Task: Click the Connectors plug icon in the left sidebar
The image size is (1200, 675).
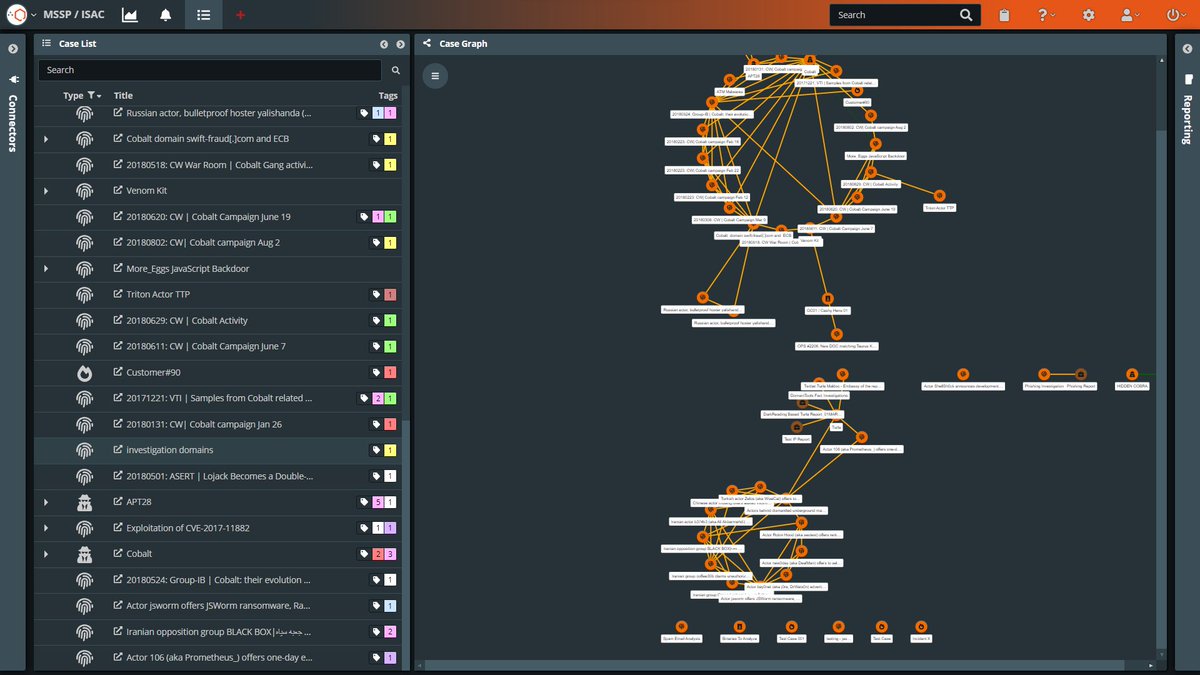Action: pos(13,78)
